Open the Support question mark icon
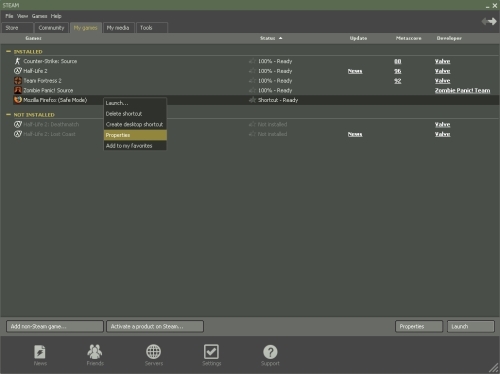 click(x=270, y=352)
